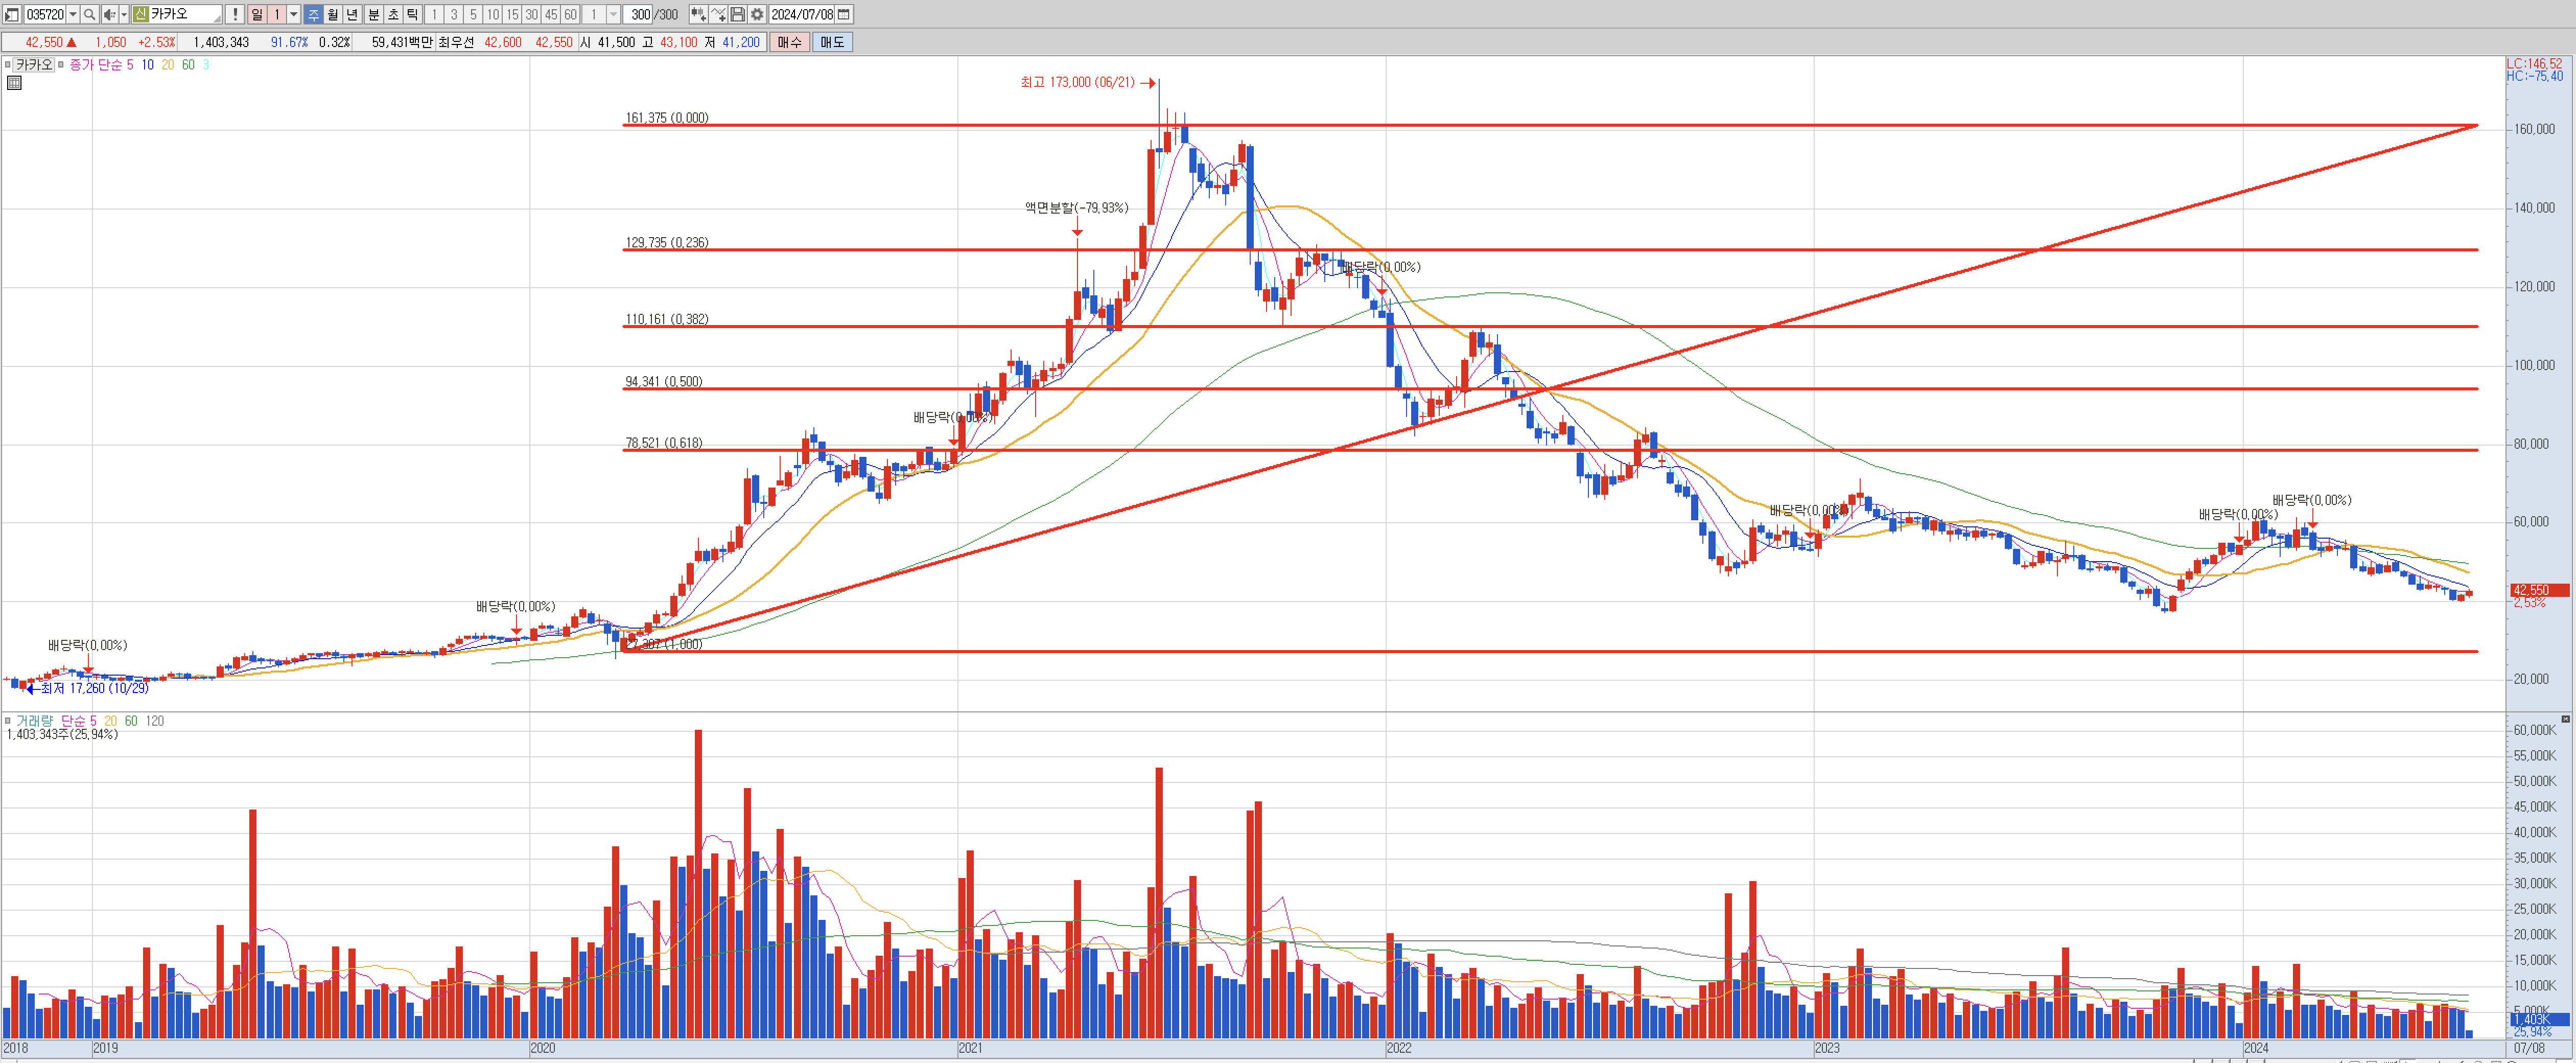
Task: Select the 년 yearly period tab
Action: pyautogui.click(x=352, y=14)
